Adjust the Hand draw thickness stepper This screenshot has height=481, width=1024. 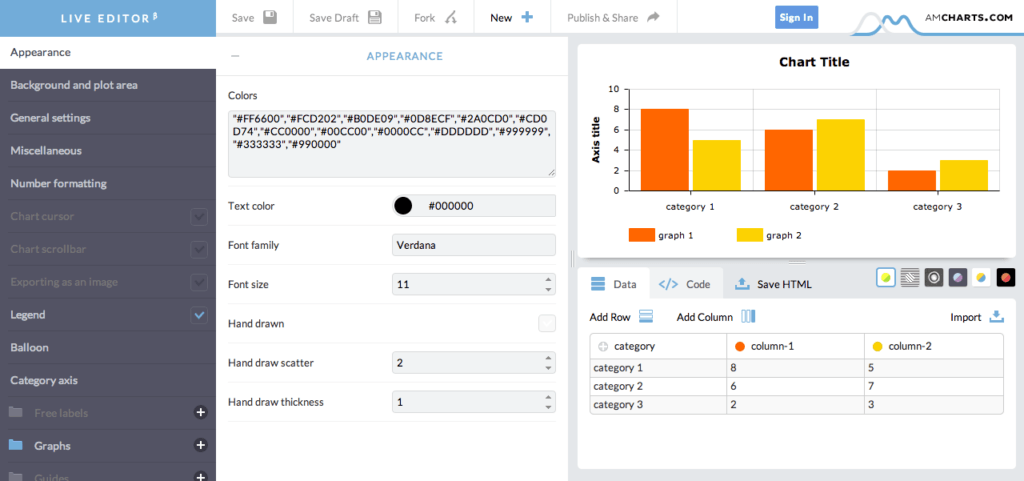(548, 402)
